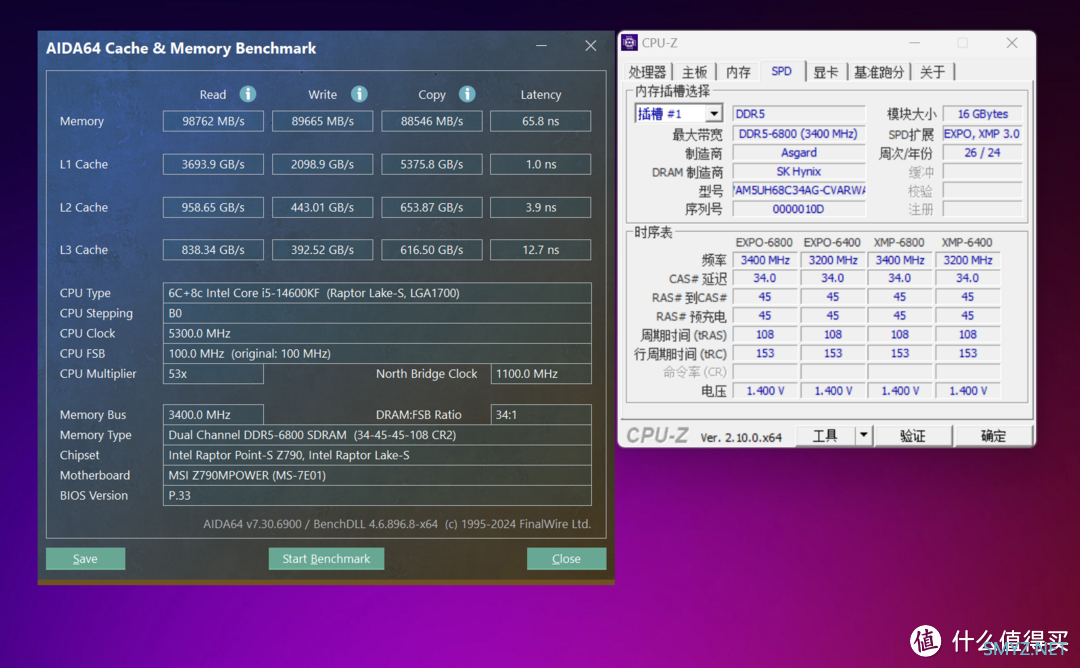This screenshot has width=1080, height=668.
Task: Select the L1 Cache Write value 2098.9 GB/s
Action: click(322, 165)
